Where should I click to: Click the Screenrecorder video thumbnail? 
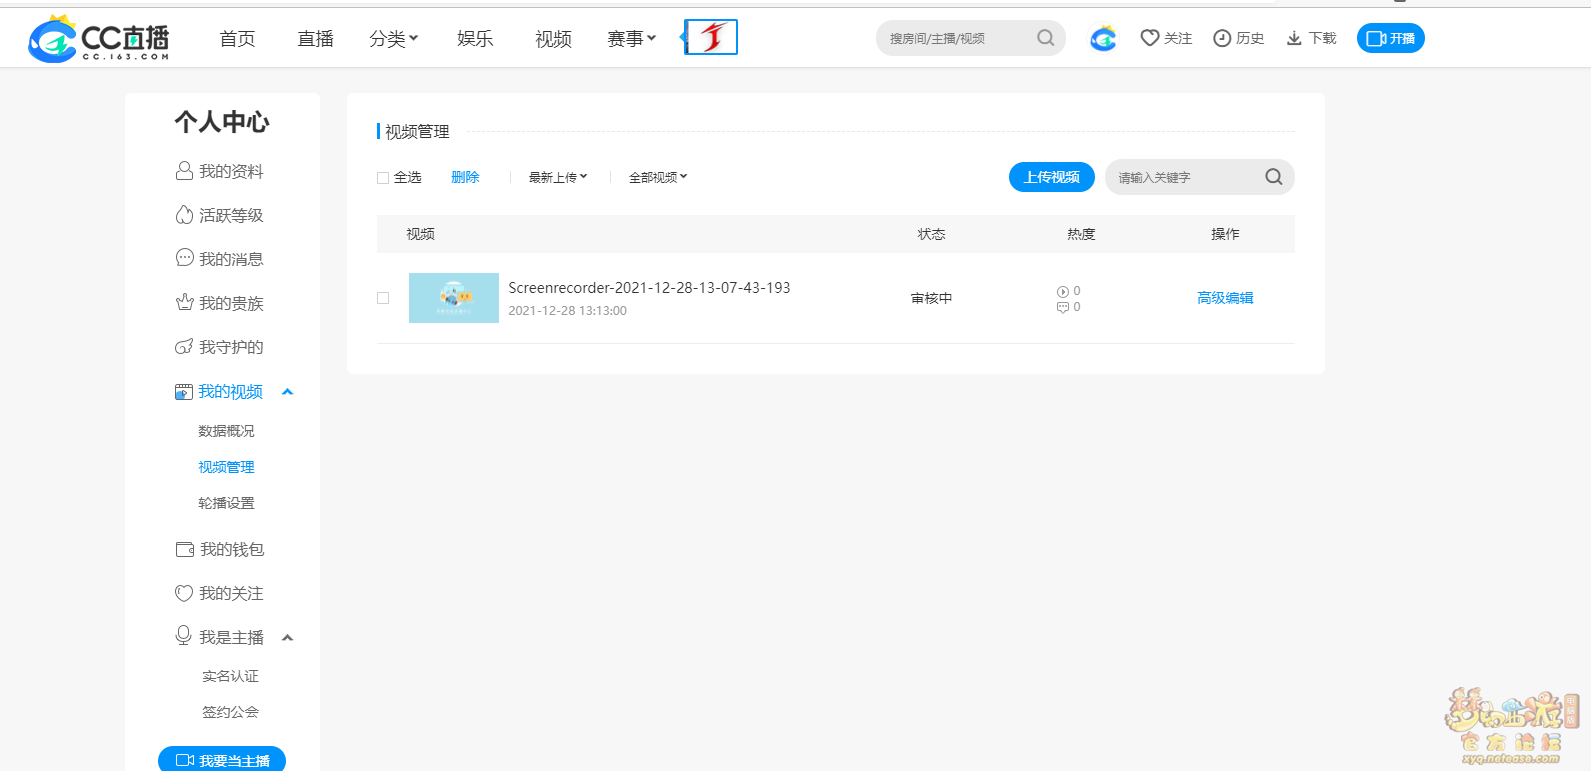454,298
